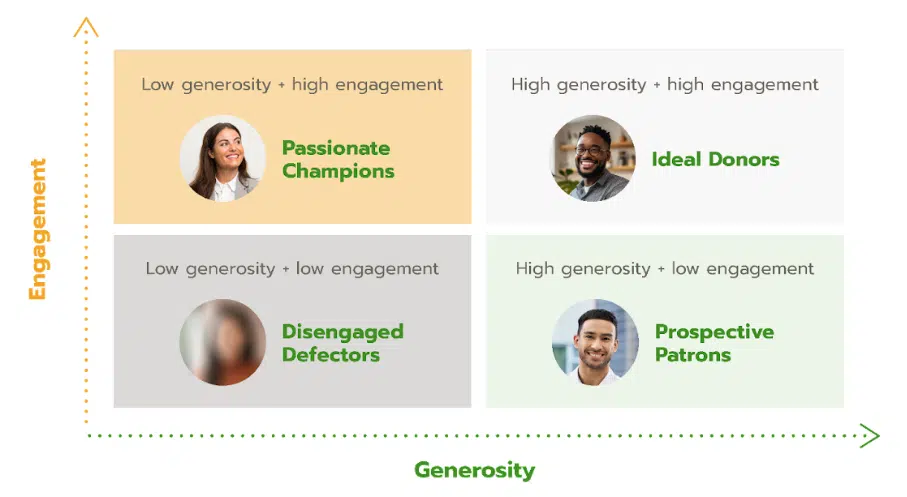
Task: Click "High generosity + low engagement" caption
Action: pyautogui.click(x=665, y=268)
